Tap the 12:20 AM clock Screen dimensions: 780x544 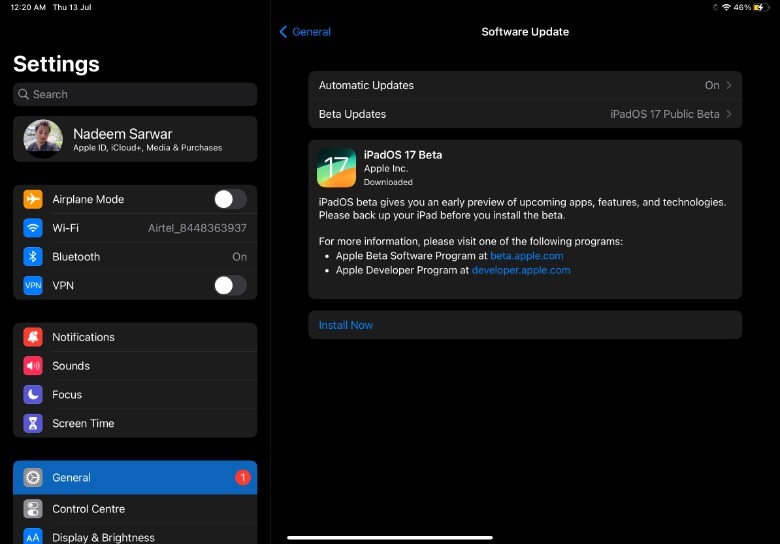coord(28,7)
